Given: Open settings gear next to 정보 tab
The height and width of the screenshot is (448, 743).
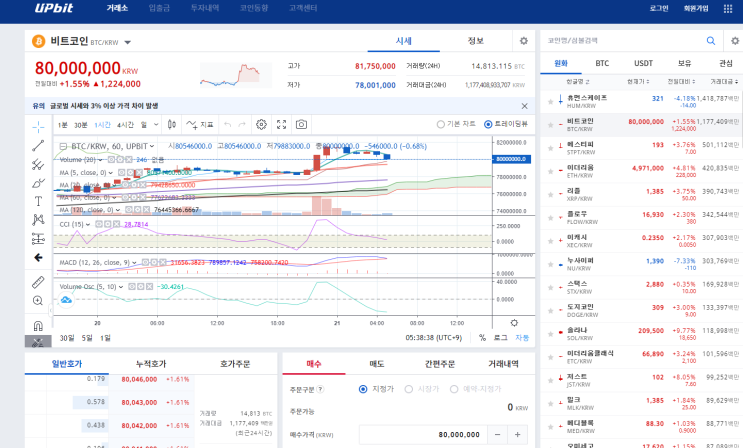Looking at the screenshot, I should tap(524, 41).
